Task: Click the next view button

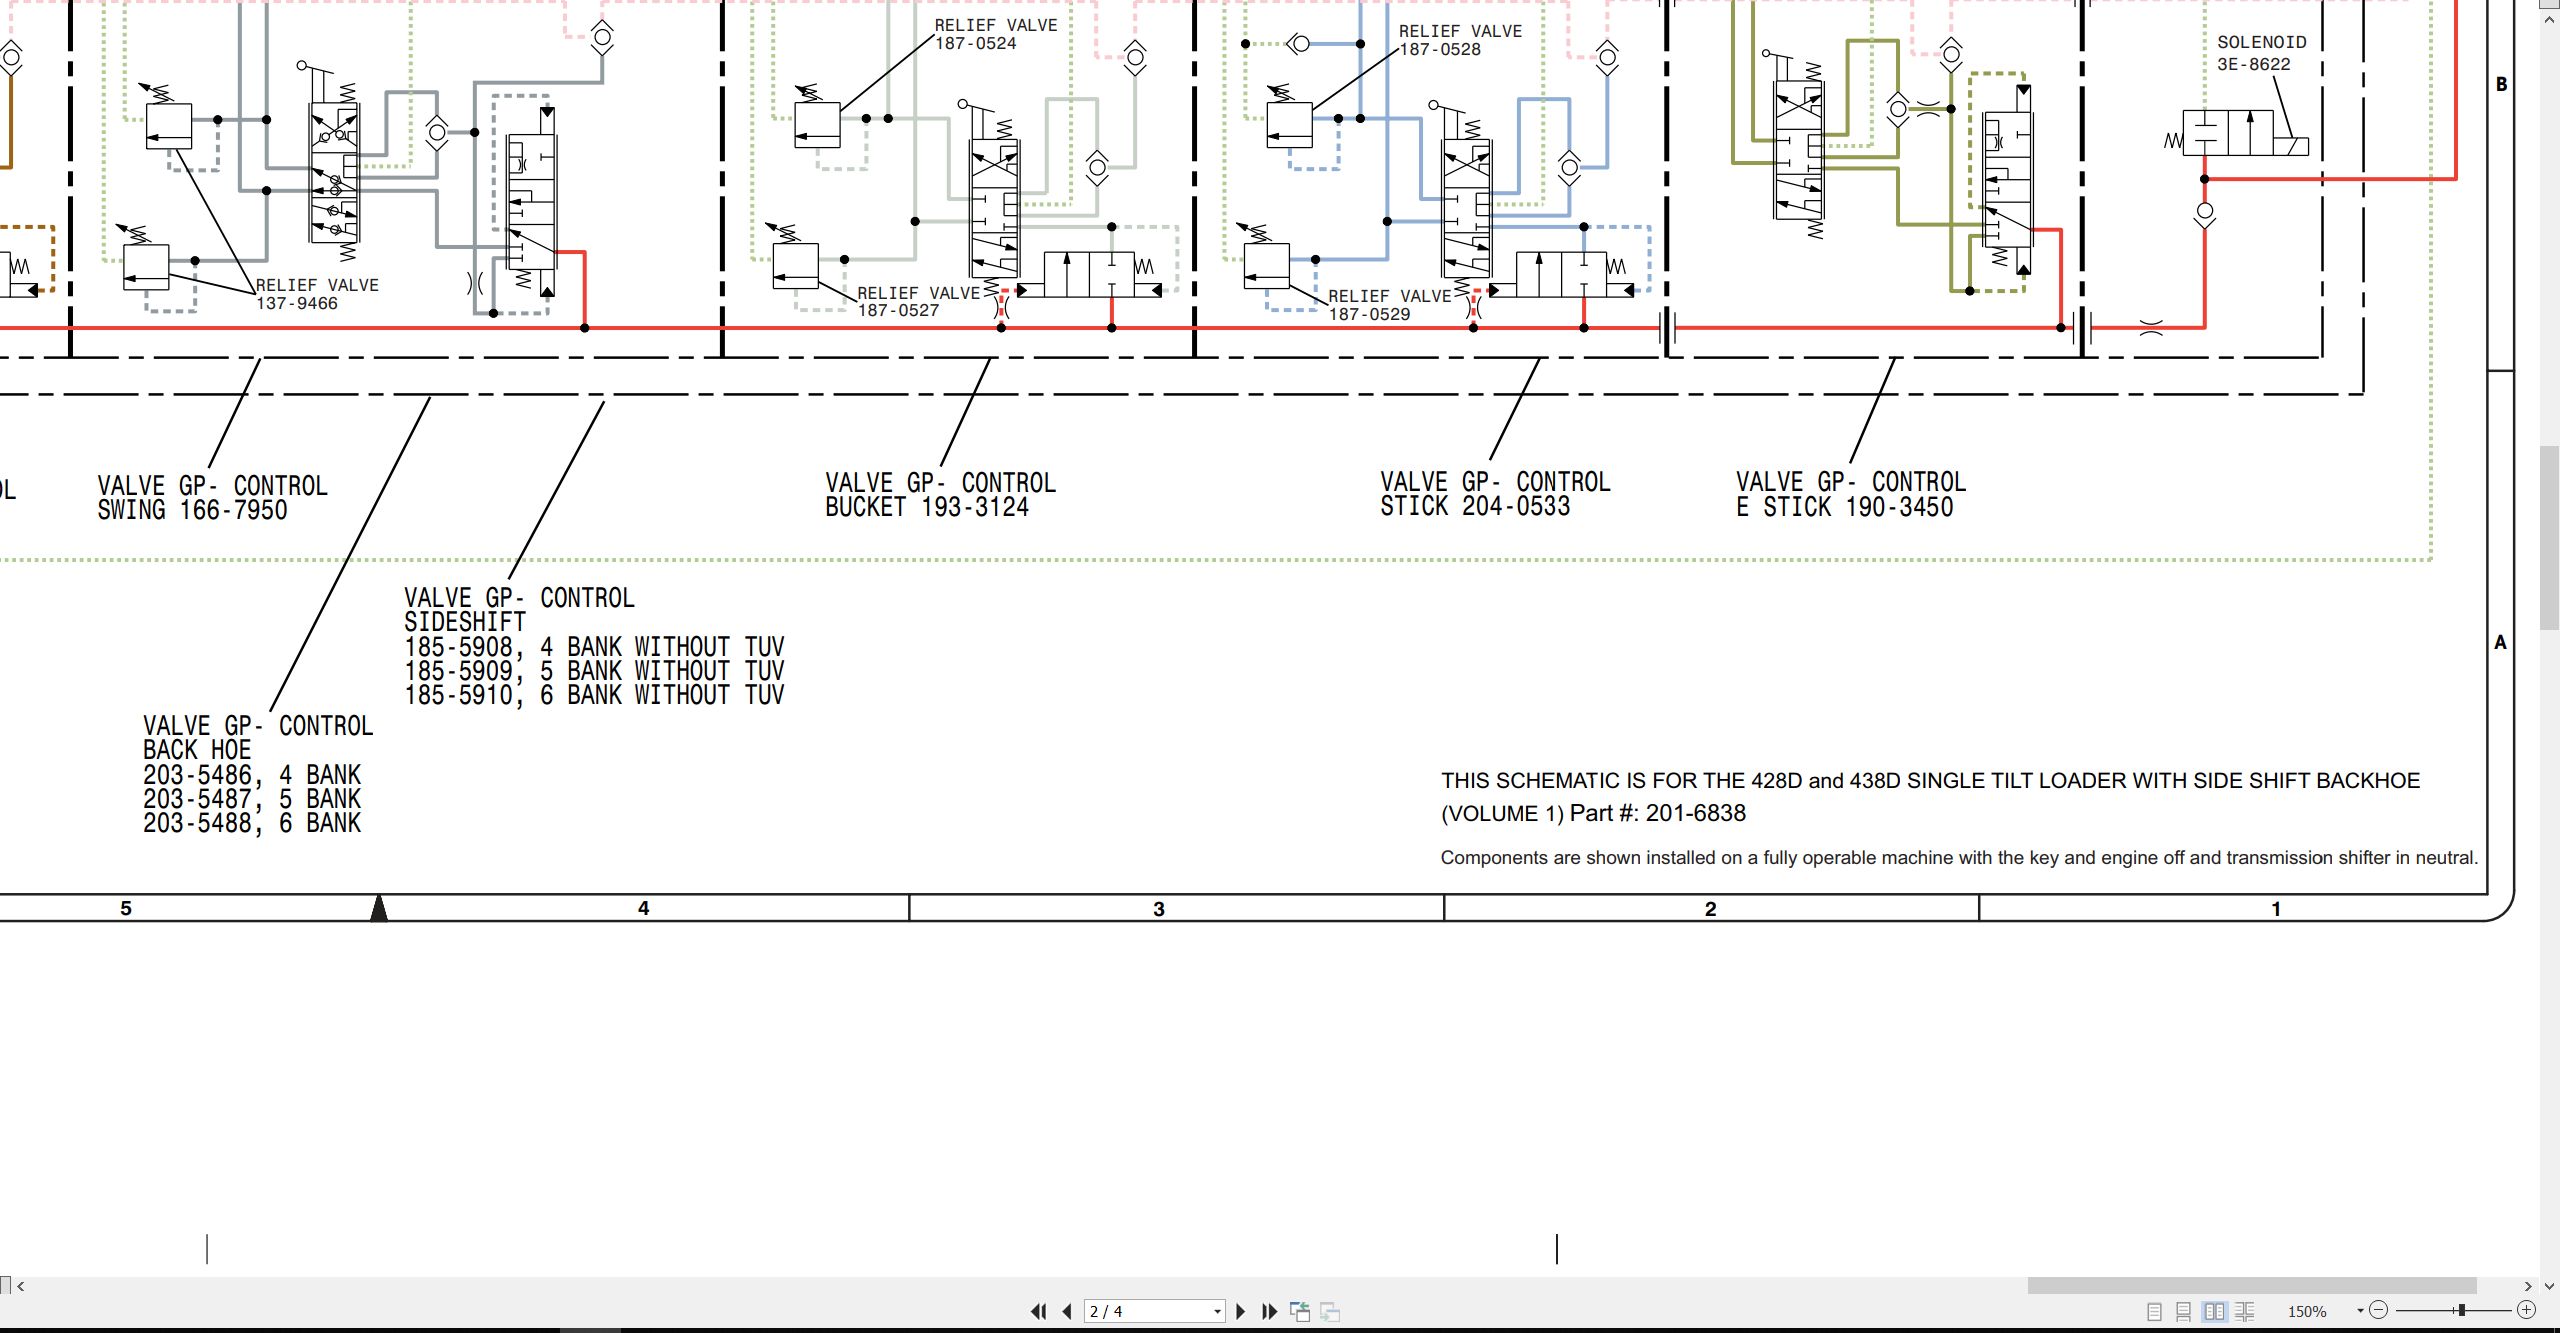Action: 1330,1311
